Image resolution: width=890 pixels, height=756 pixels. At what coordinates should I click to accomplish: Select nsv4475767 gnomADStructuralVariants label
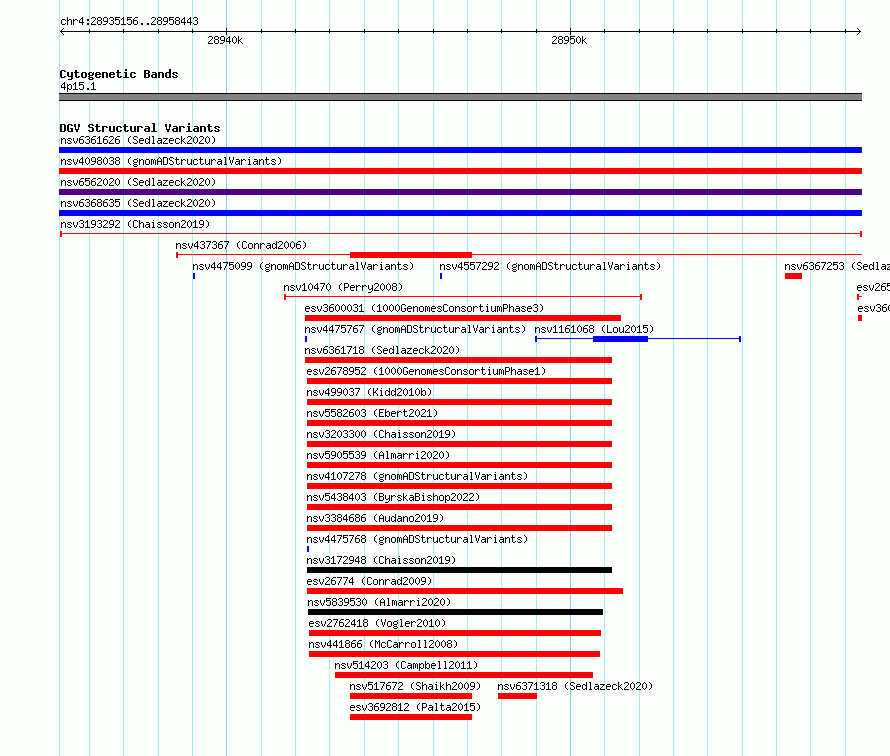coord(415,329)
